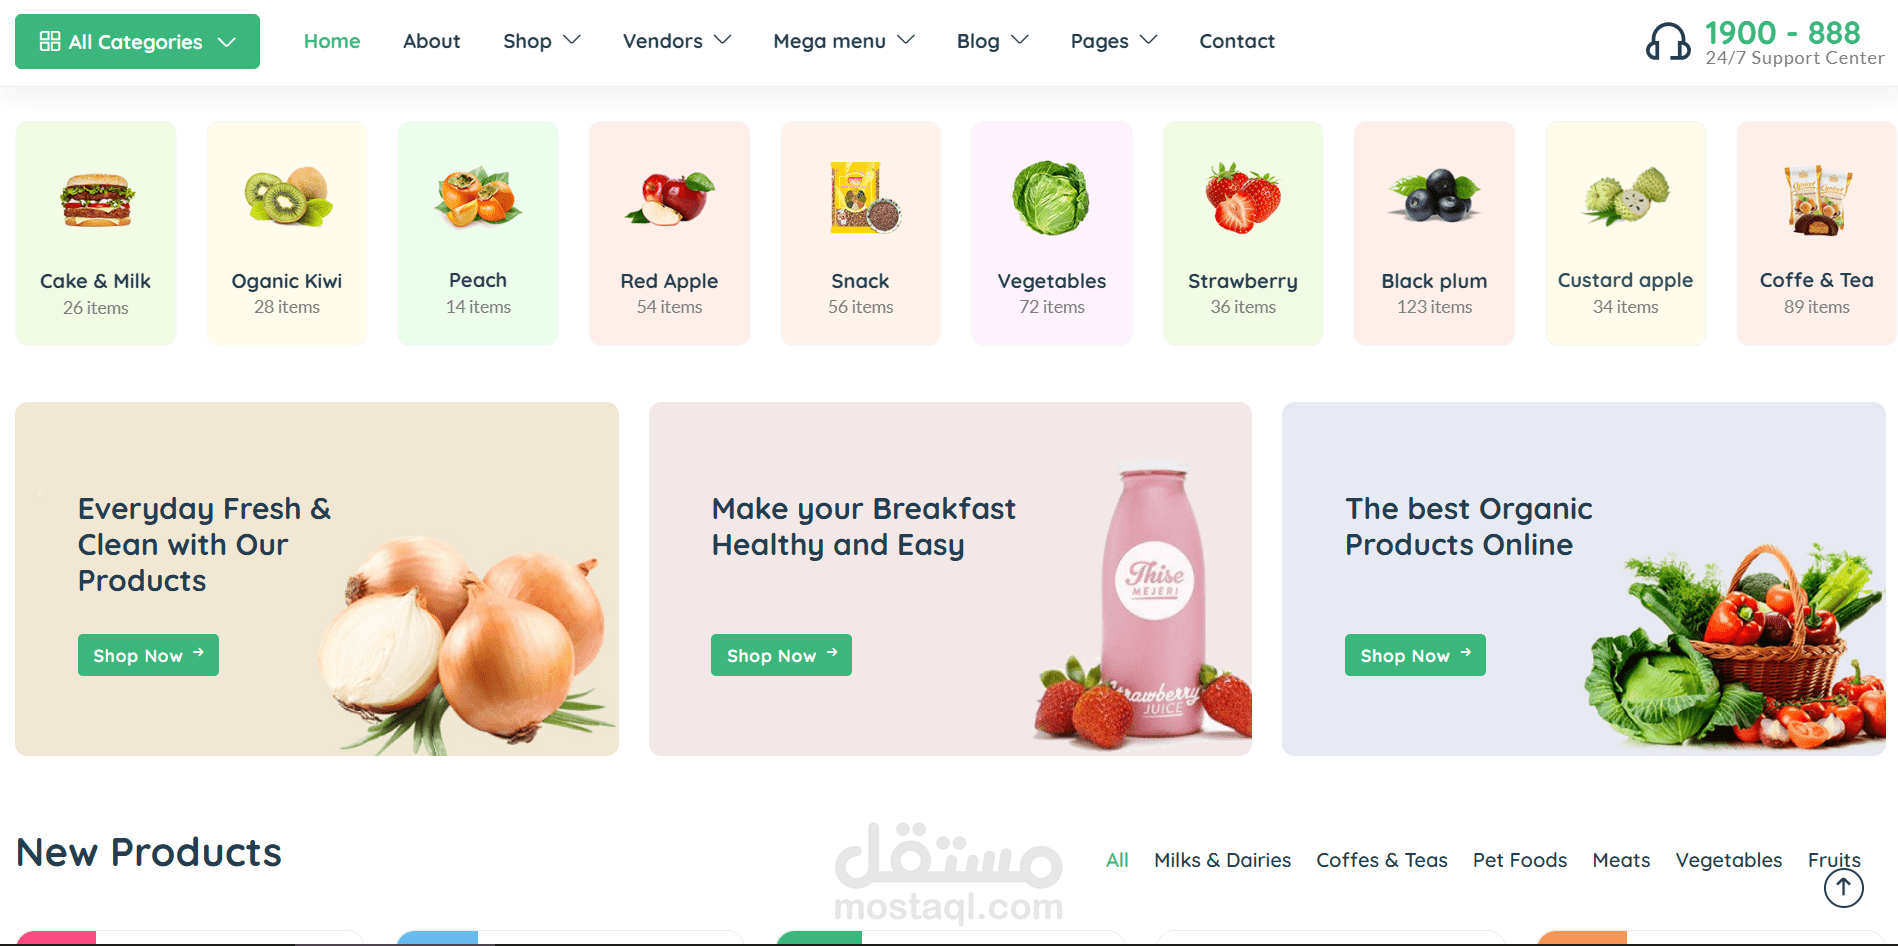Open the Contact menu item
The width and height of the screenshot is (1898, 946).
1237,41
